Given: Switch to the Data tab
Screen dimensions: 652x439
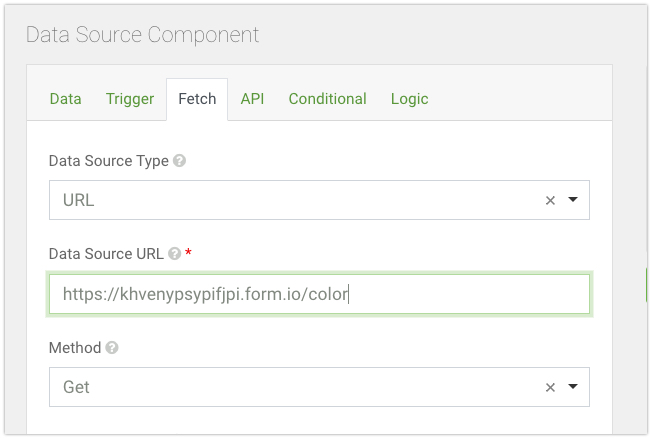Looking at the screenshot, I should 66,99.
